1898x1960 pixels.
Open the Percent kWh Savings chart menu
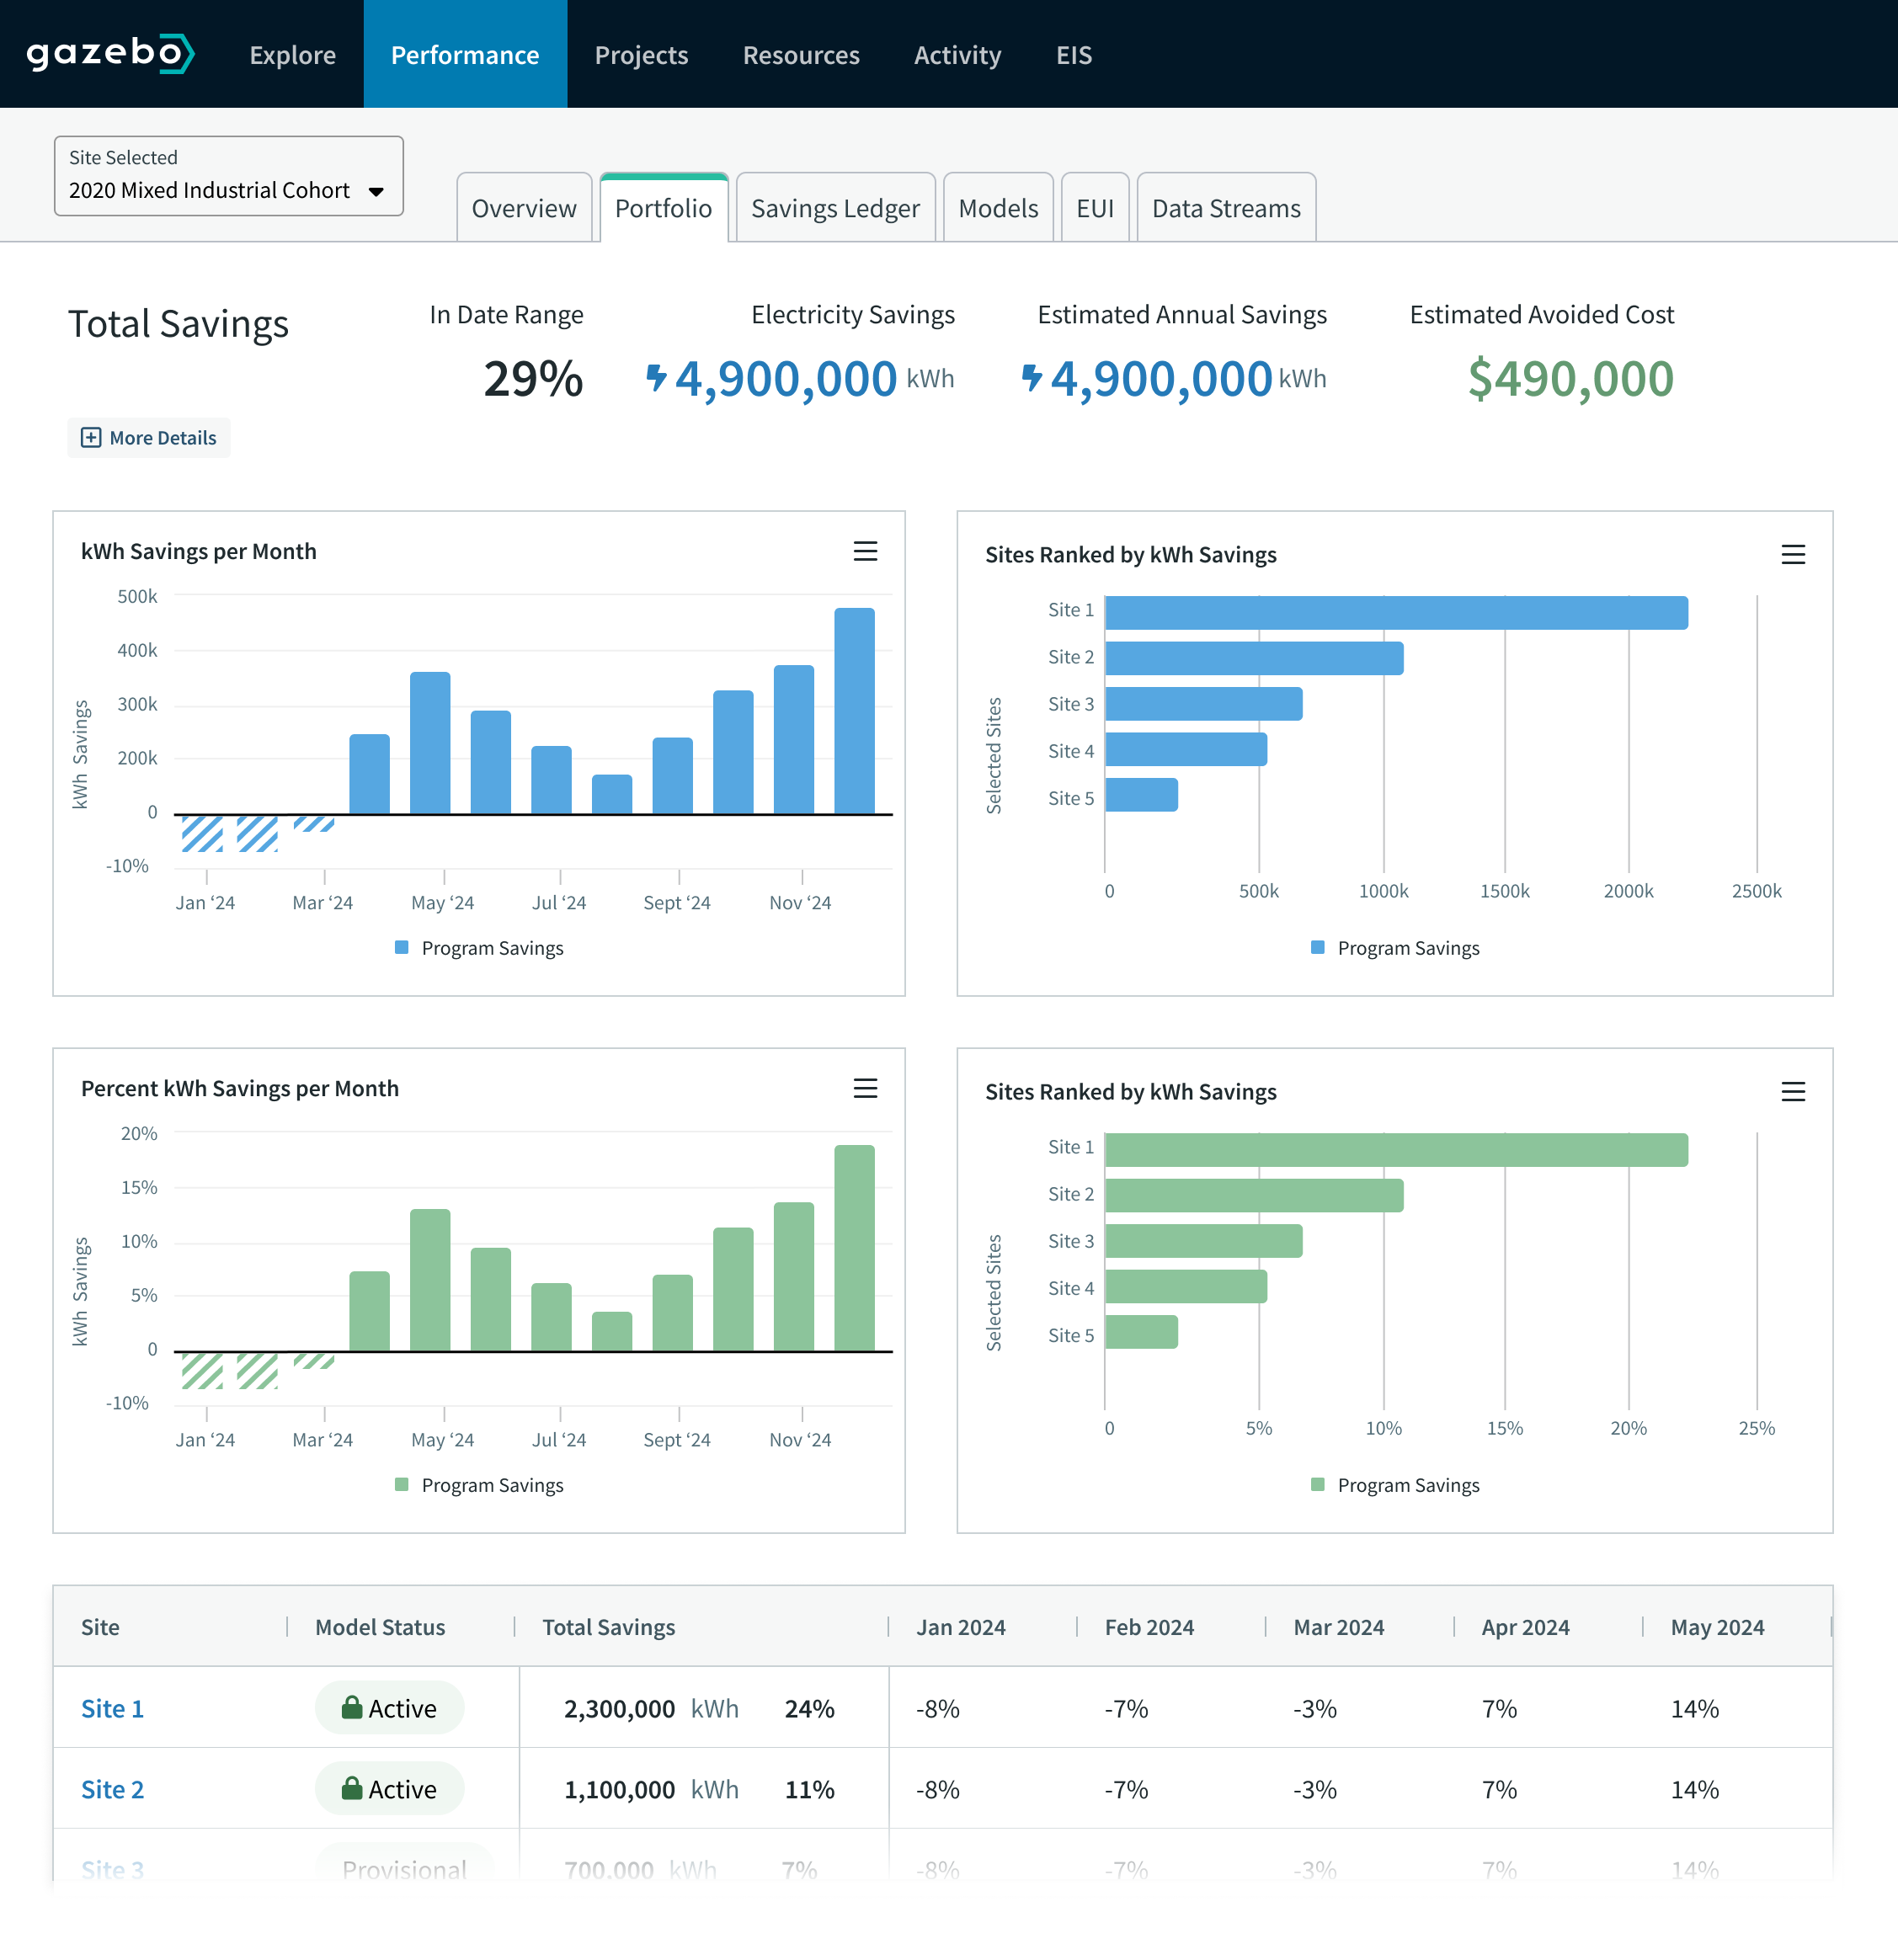[865, 1088]
